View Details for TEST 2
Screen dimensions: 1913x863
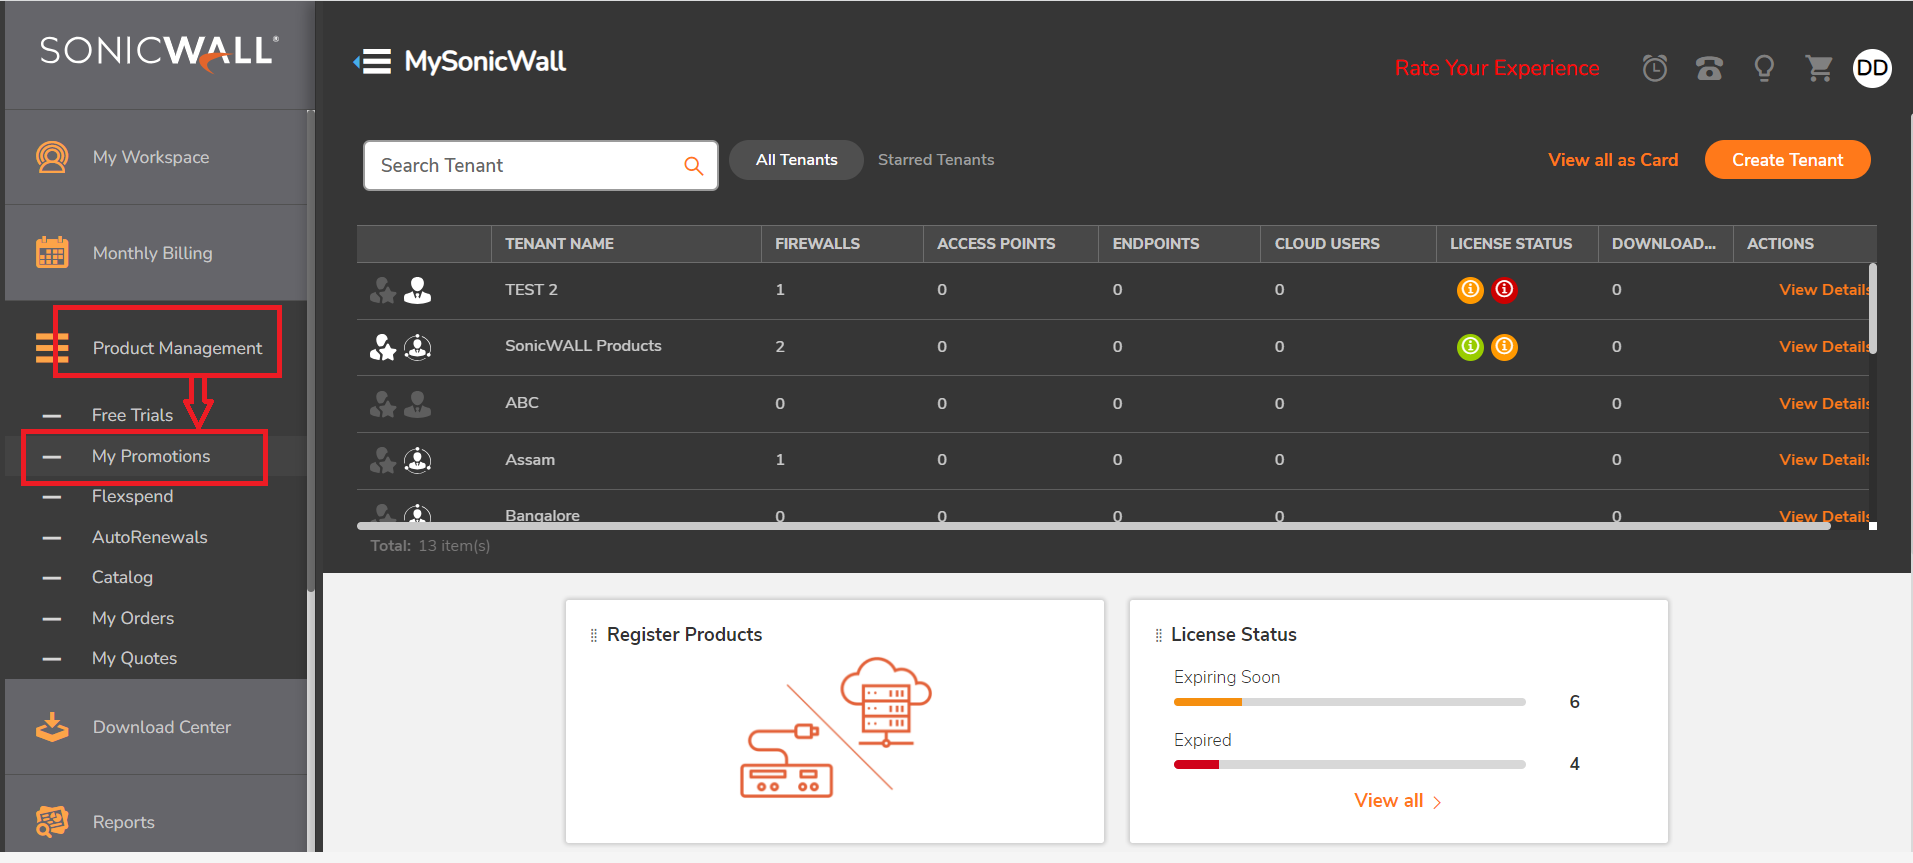(x=1824, y=290)
